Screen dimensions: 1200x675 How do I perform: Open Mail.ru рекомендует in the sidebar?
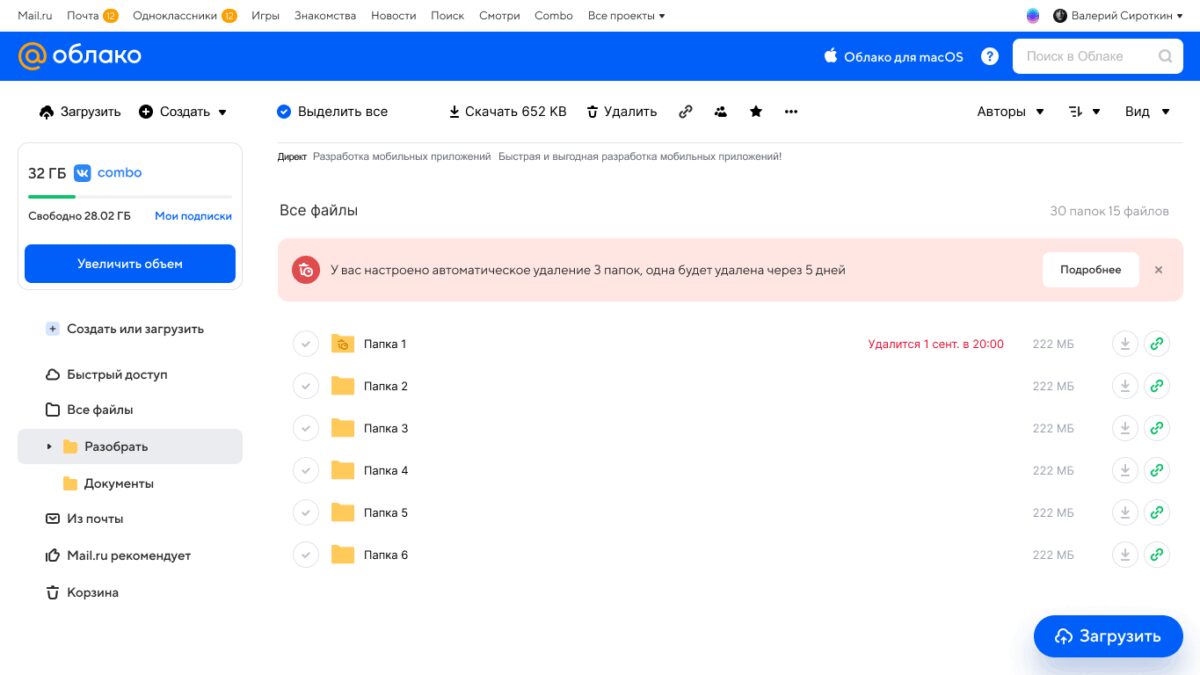[118, 556]
